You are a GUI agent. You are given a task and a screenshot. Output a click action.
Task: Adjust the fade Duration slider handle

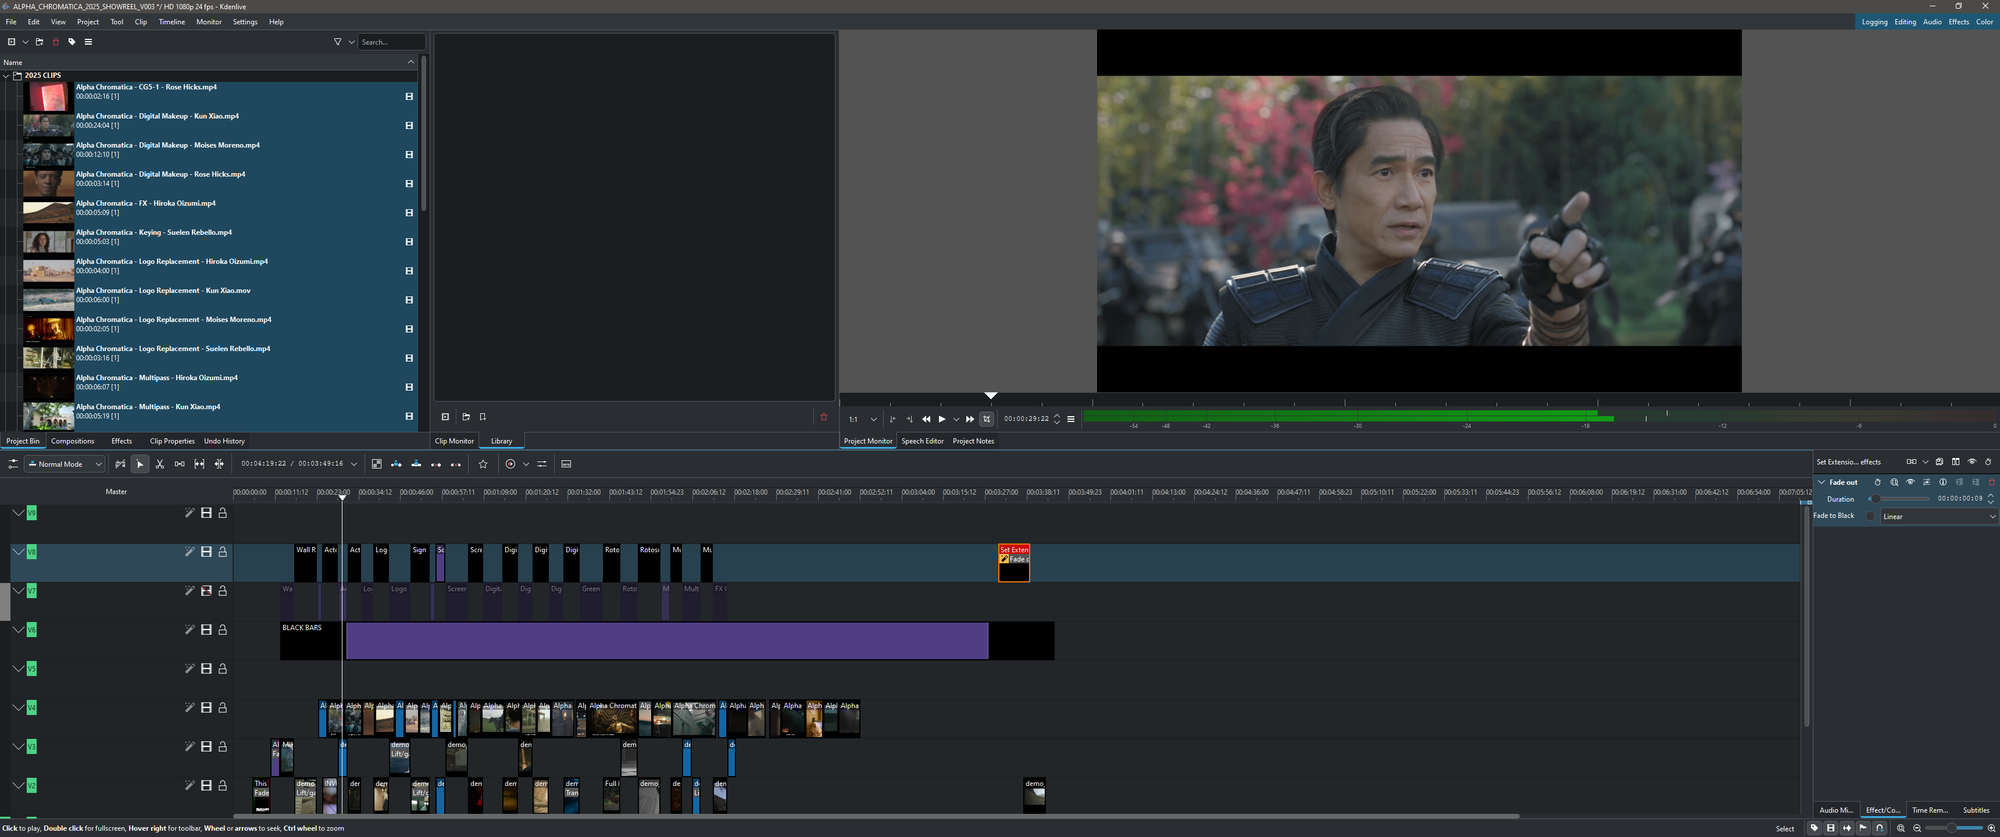[x=1876, y=499]
